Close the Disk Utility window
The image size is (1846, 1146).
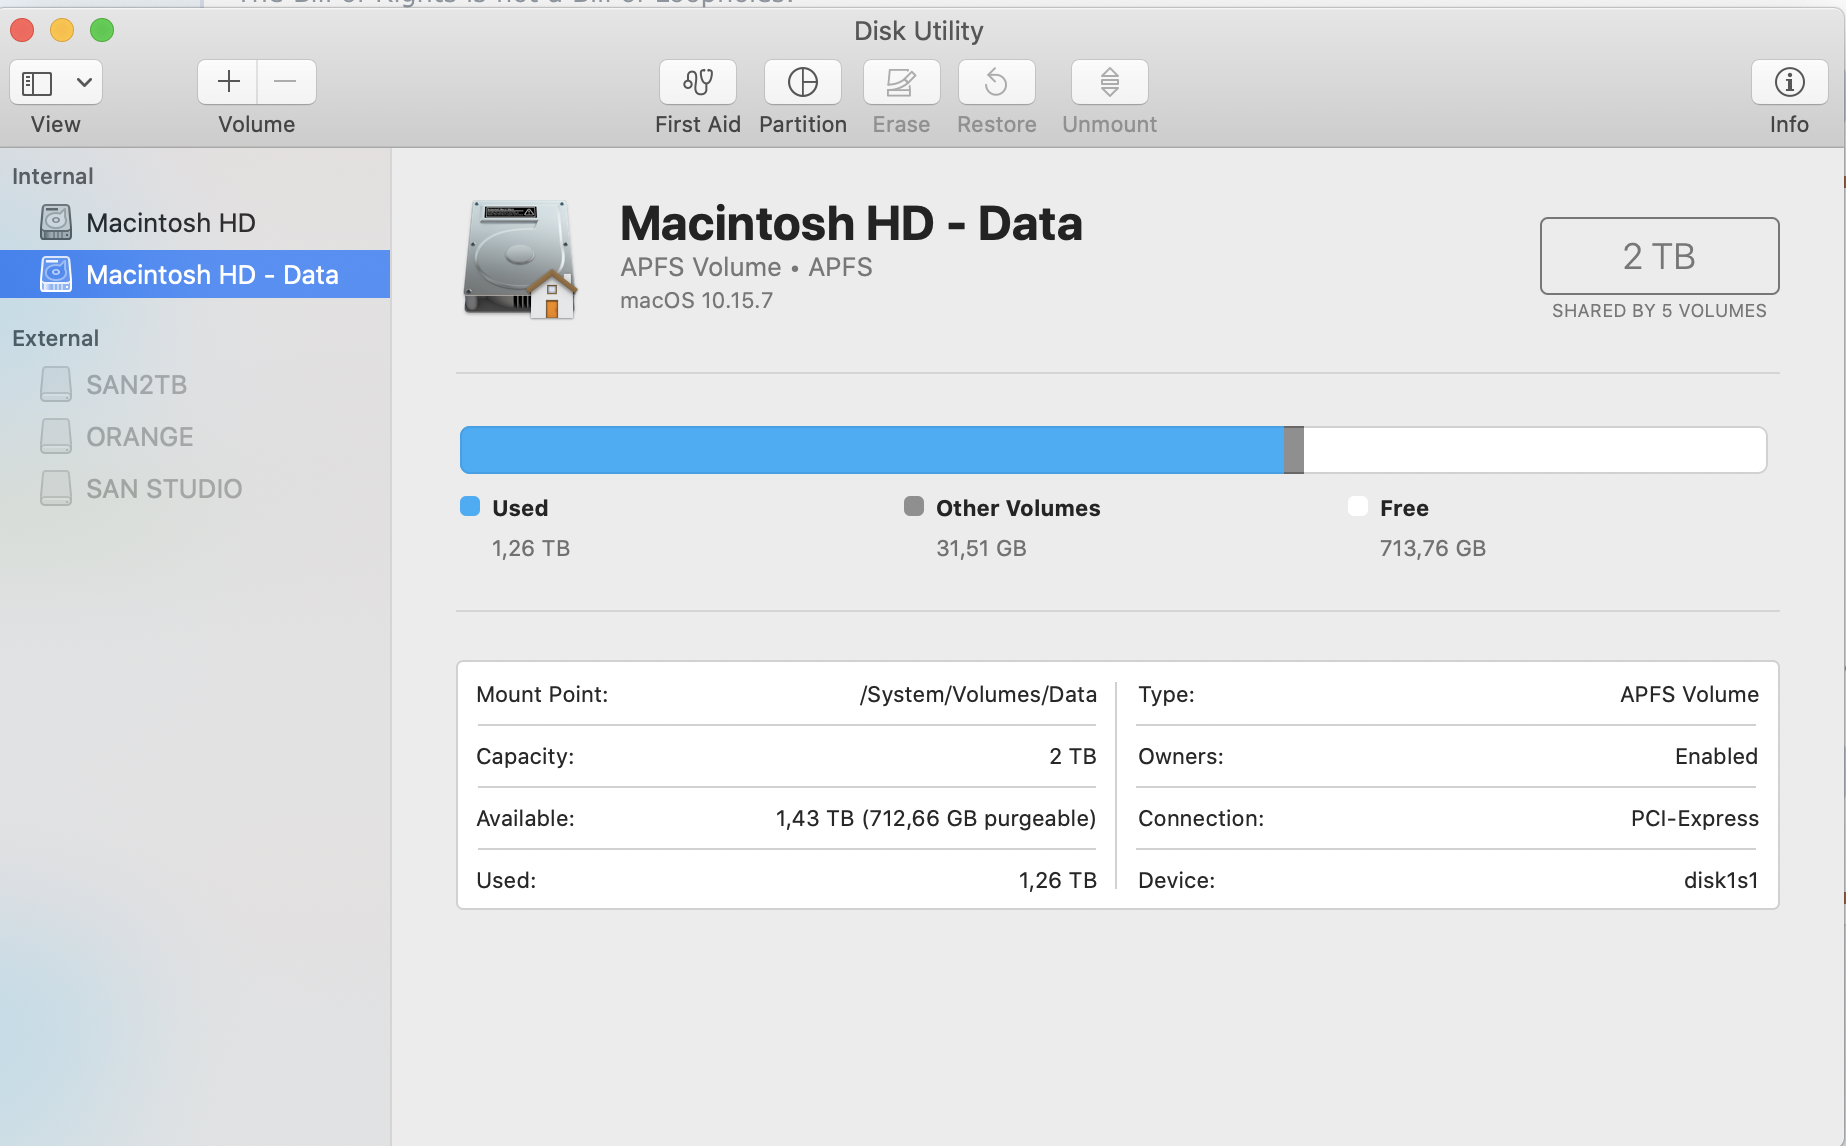point(22,30)
